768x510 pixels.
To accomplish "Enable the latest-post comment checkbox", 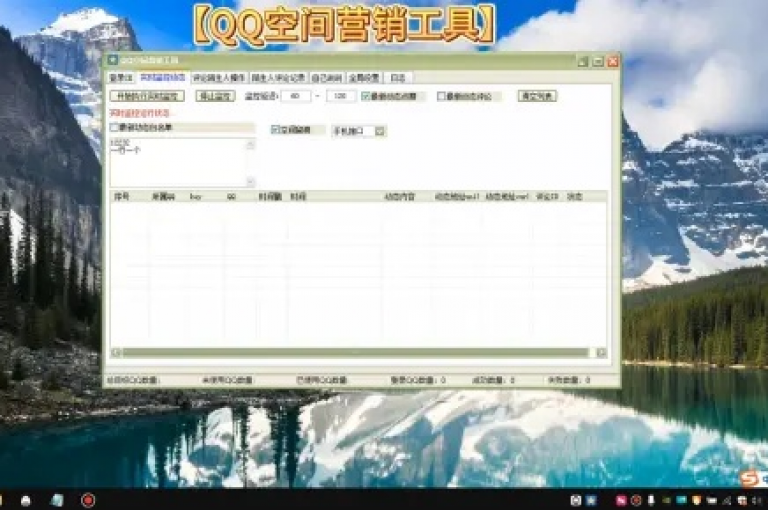I will [x=441, y=96].
